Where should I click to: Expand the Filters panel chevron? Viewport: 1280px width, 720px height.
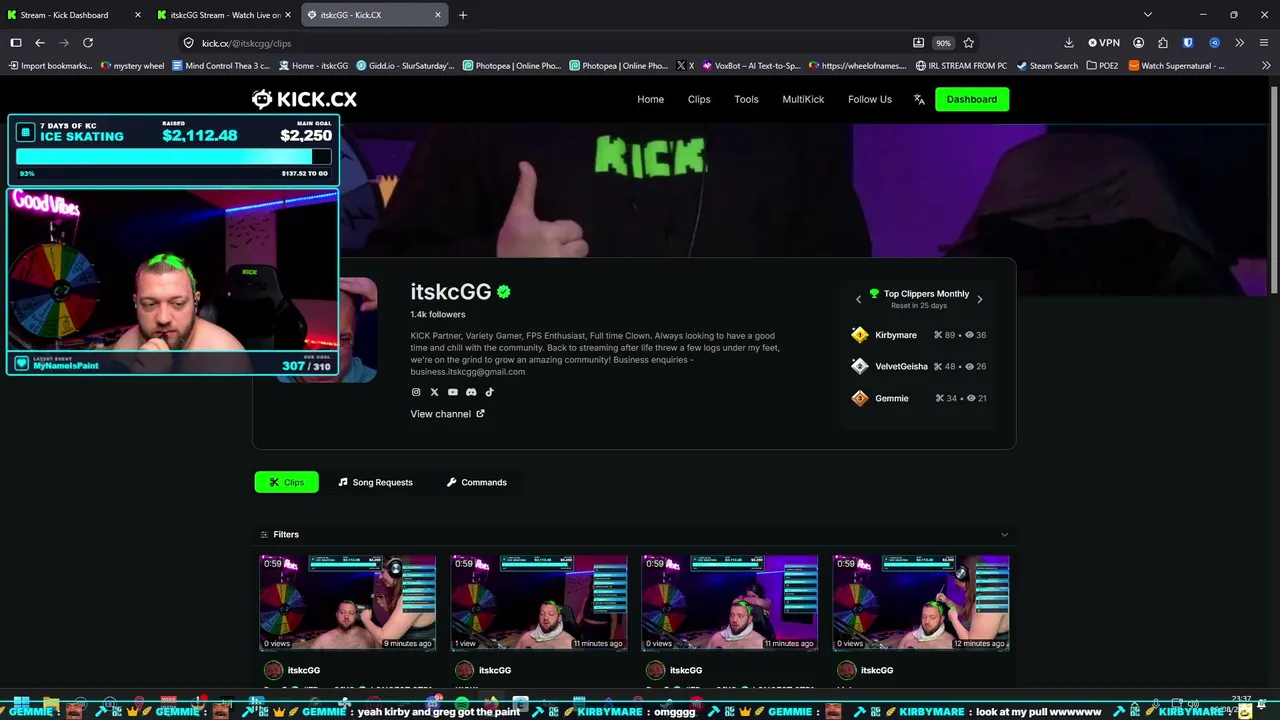pyautogui.click(x=1004, y=535)
